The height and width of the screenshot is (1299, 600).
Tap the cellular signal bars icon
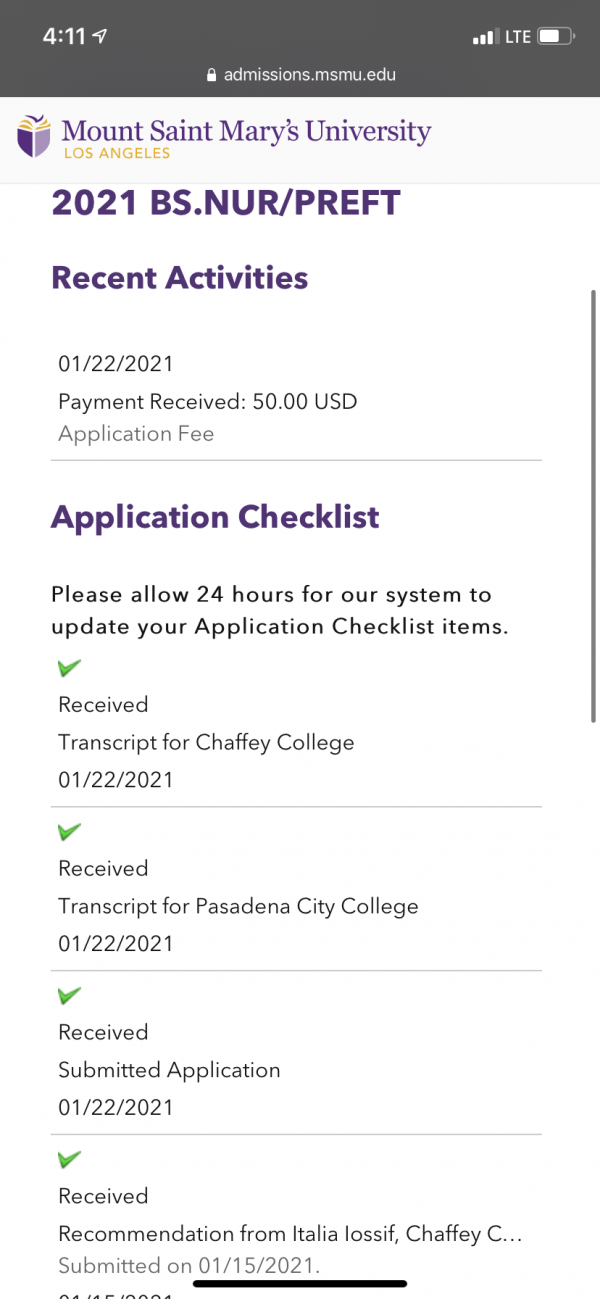(485, 37)
